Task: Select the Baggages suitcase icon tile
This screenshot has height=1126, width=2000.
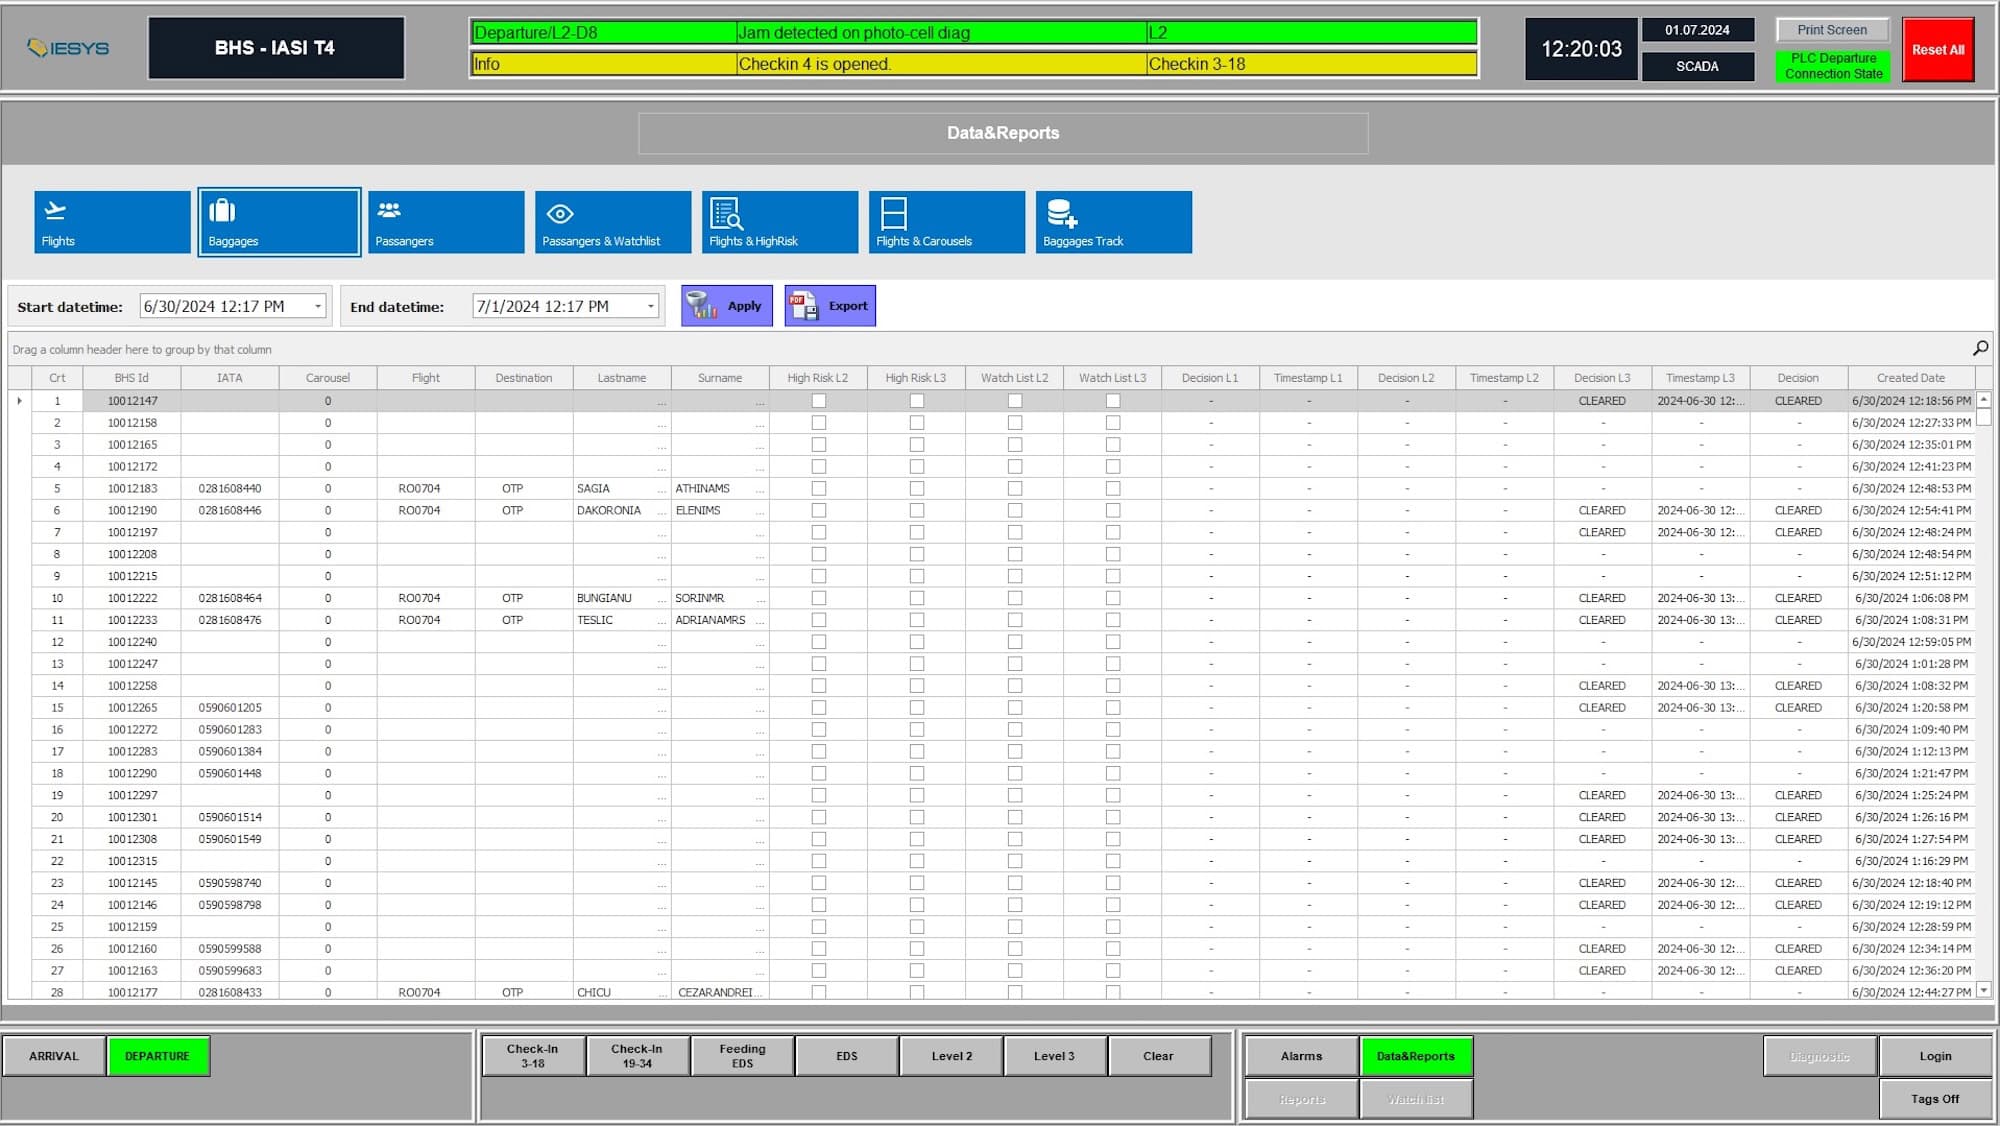Action: tap(279, 222)
